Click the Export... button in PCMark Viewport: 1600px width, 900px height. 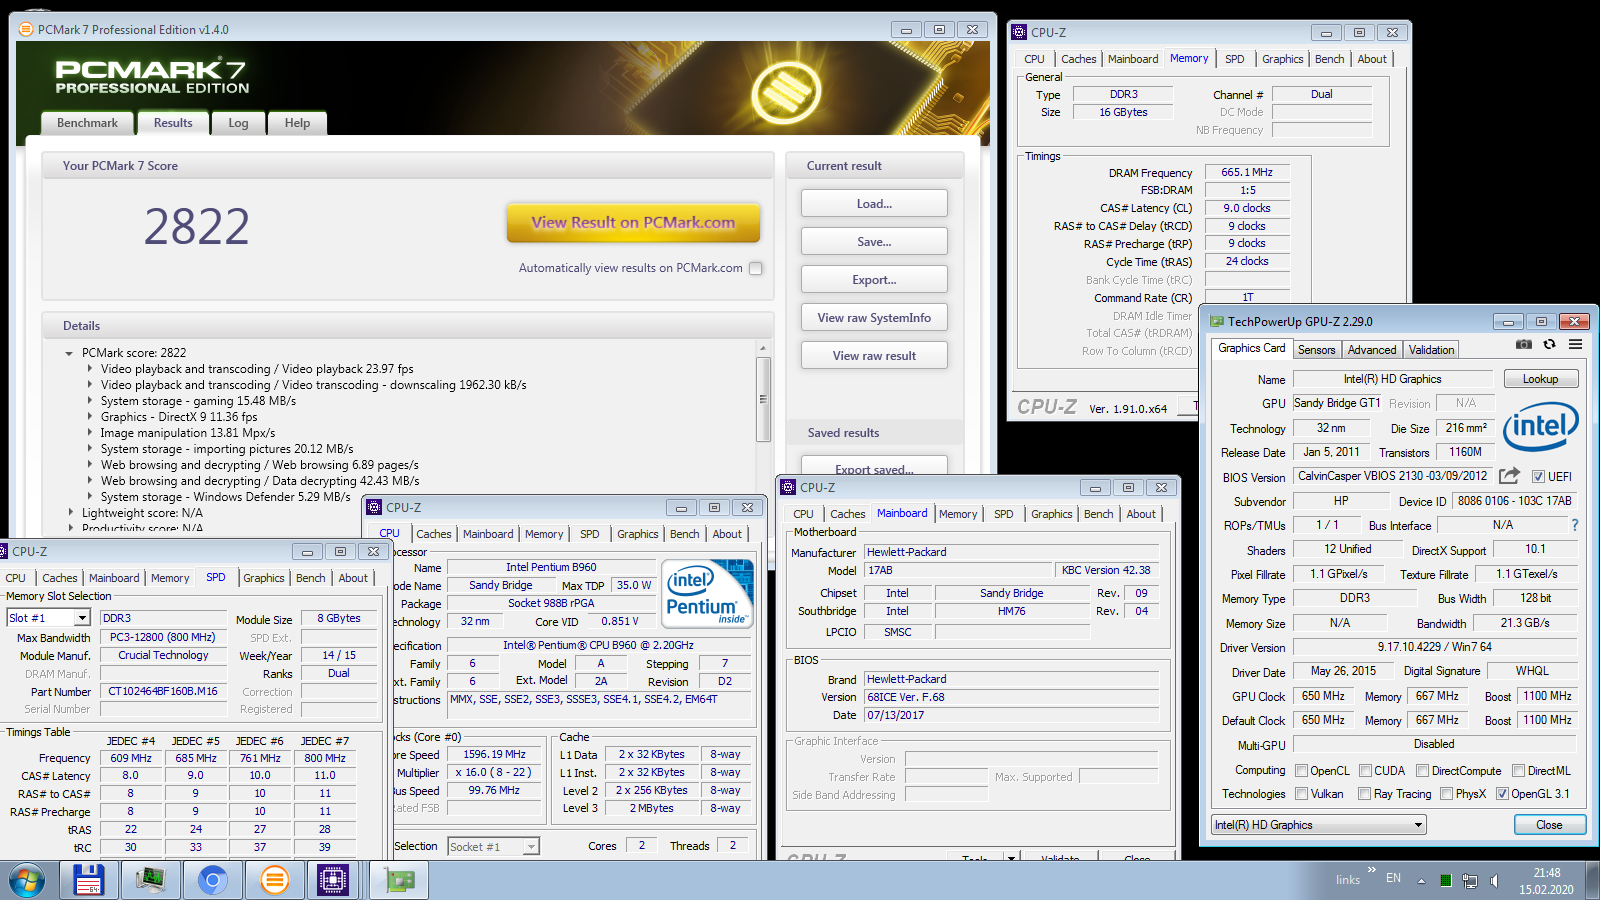click(x=874, y=280)
